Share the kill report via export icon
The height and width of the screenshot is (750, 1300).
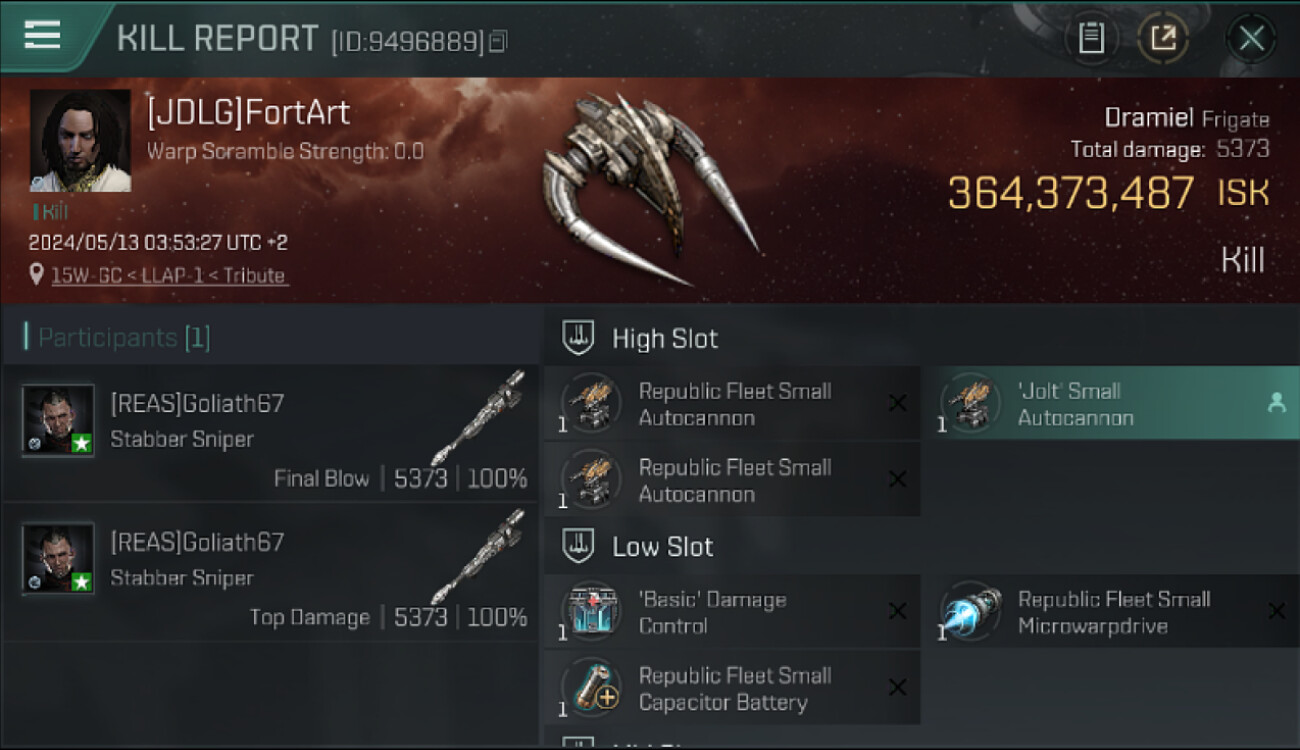1163,39
